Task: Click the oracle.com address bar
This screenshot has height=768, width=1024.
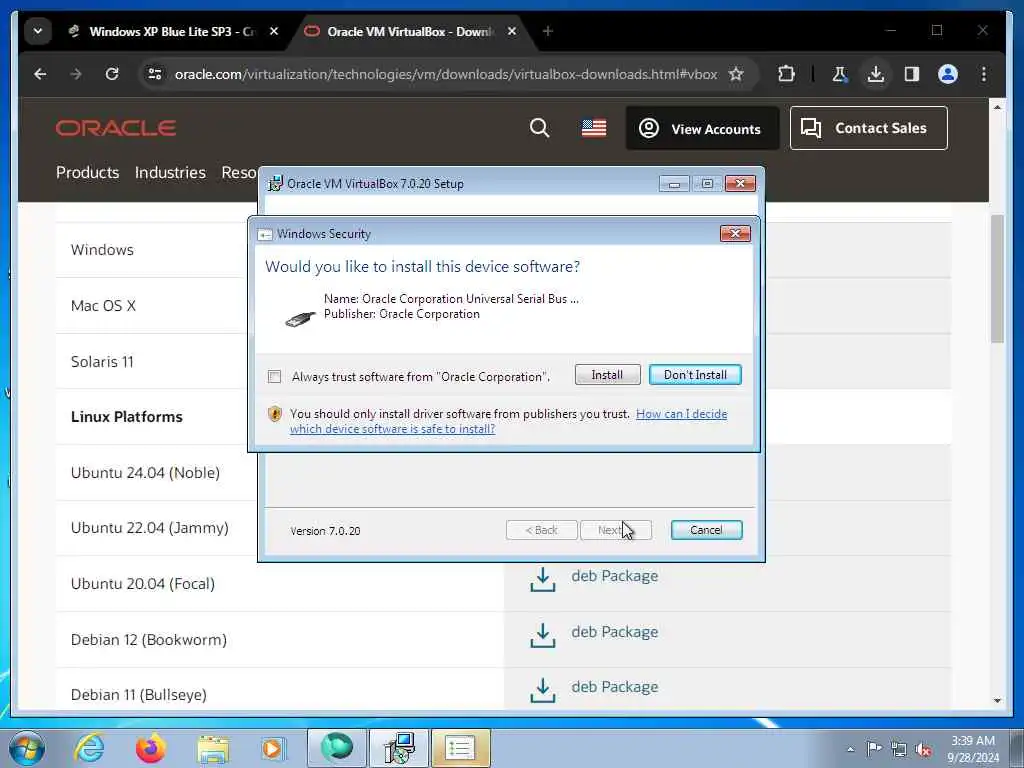Action: [445, 74]
